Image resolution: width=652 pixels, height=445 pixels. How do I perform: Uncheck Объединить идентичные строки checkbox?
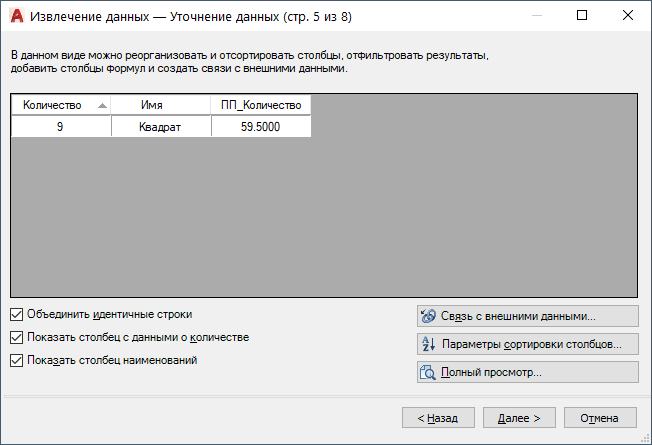tap(17, 314)
